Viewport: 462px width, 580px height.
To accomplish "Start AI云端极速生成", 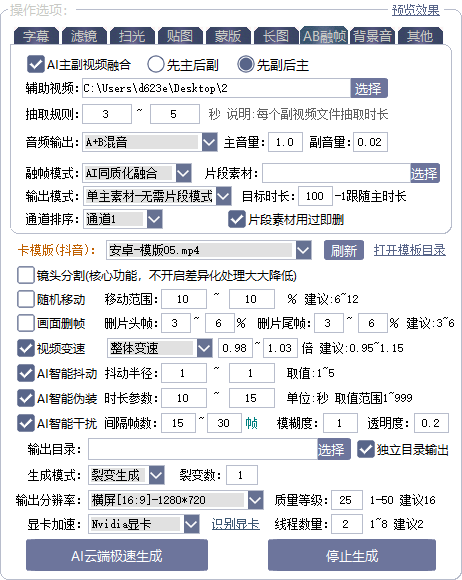I will pos(117,556).
